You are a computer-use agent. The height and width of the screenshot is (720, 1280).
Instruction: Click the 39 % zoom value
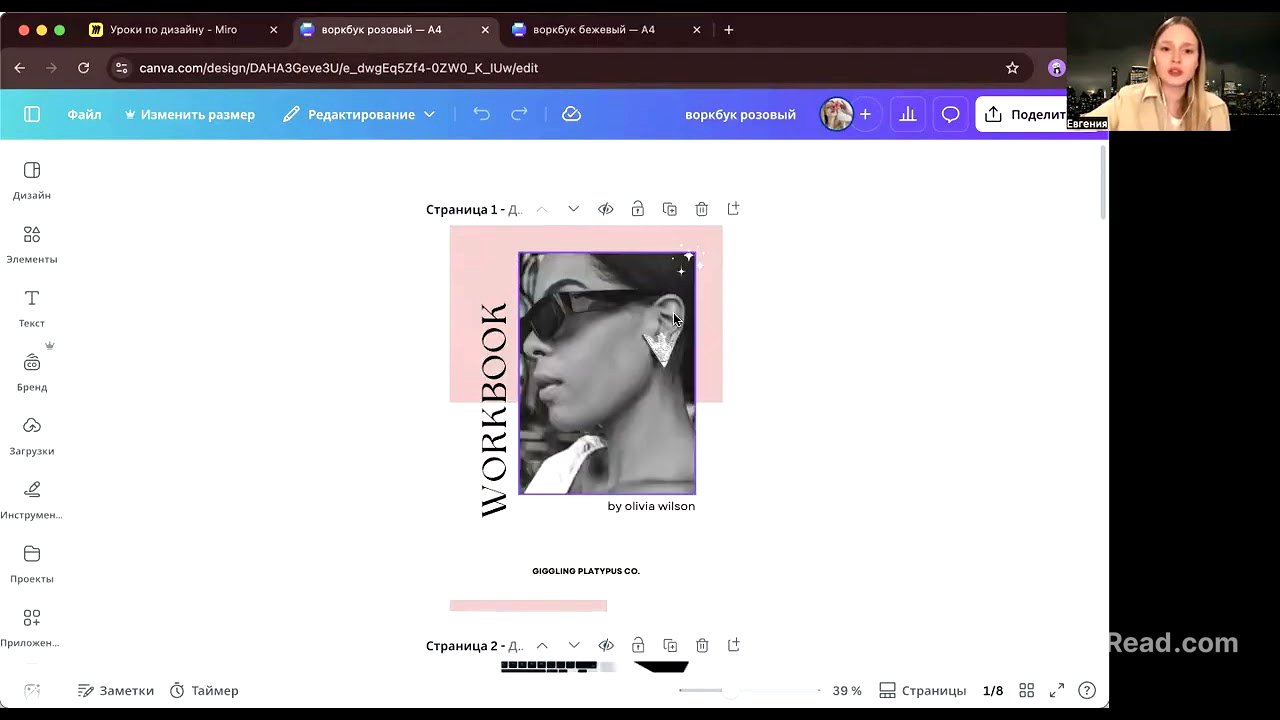847,691
